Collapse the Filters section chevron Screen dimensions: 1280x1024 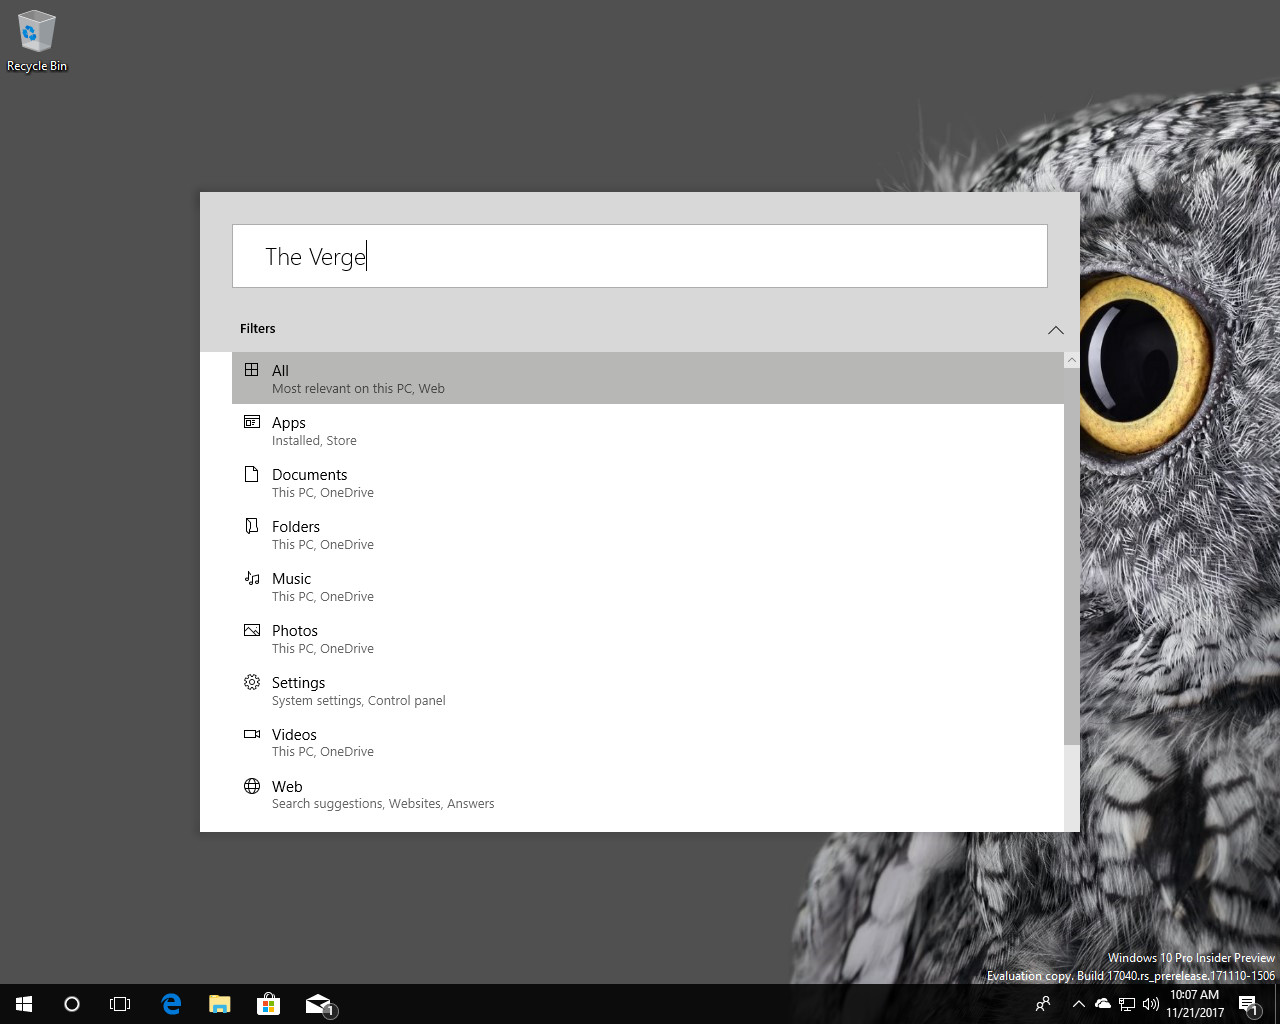click(1055, 330)
